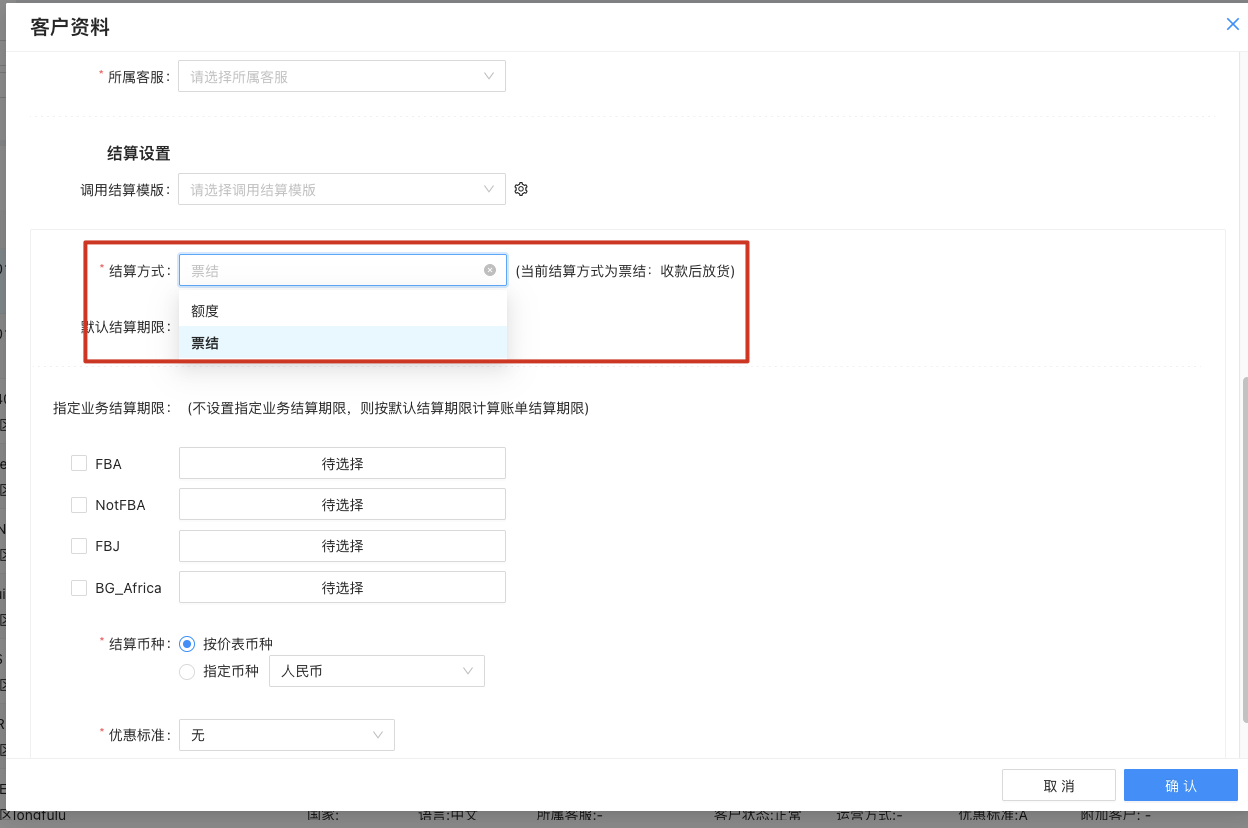Screen dimensions: 1248x828
Task: Close the 客户资料 dialog
Action: pos(1233,23)
